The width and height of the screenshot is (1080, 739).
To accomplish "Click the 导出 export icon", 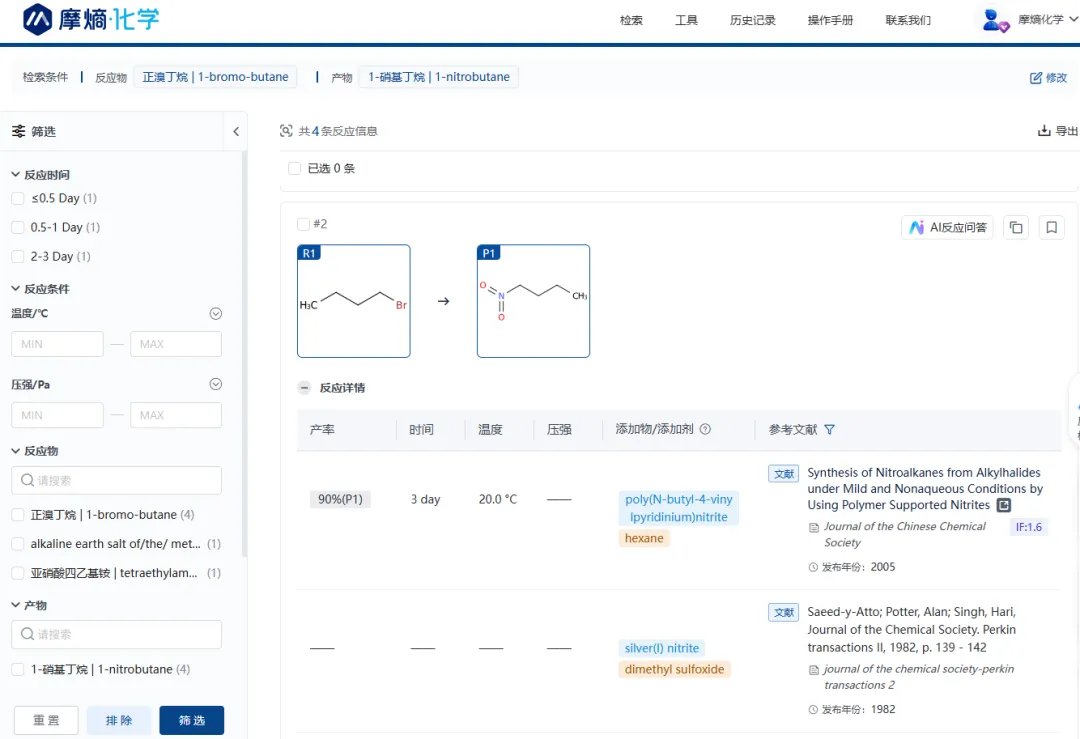I will click(x=1044, y=131).
